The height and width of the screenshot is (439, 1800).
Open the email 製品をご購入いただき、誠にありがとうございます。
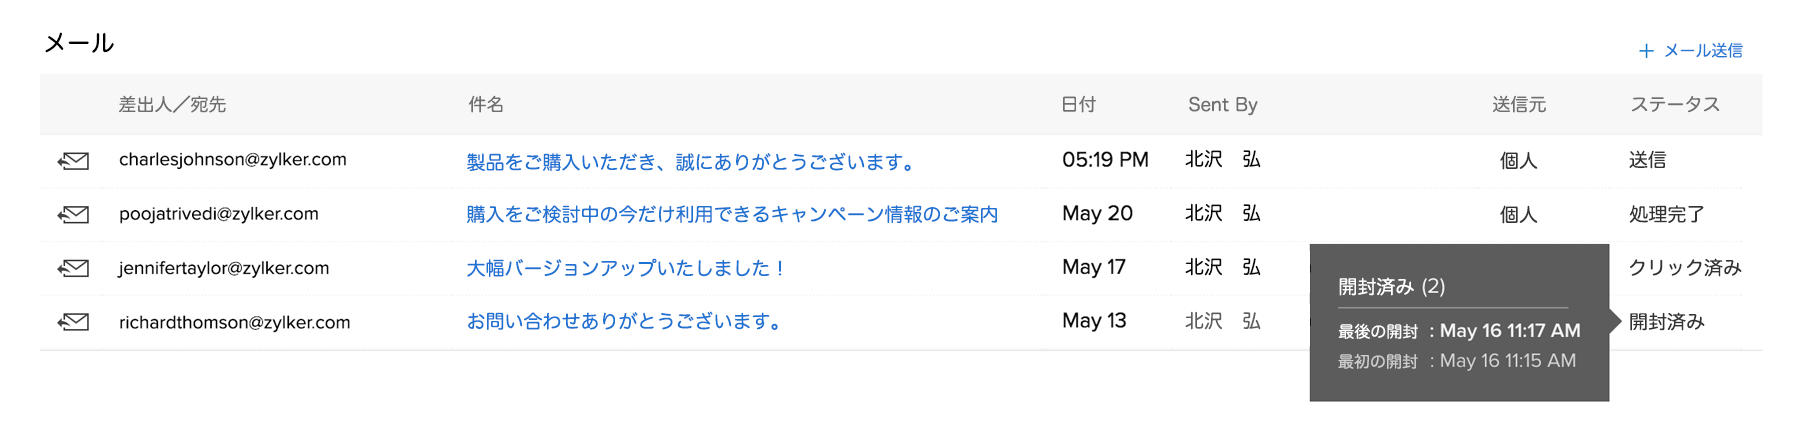[x=694, y=161]
